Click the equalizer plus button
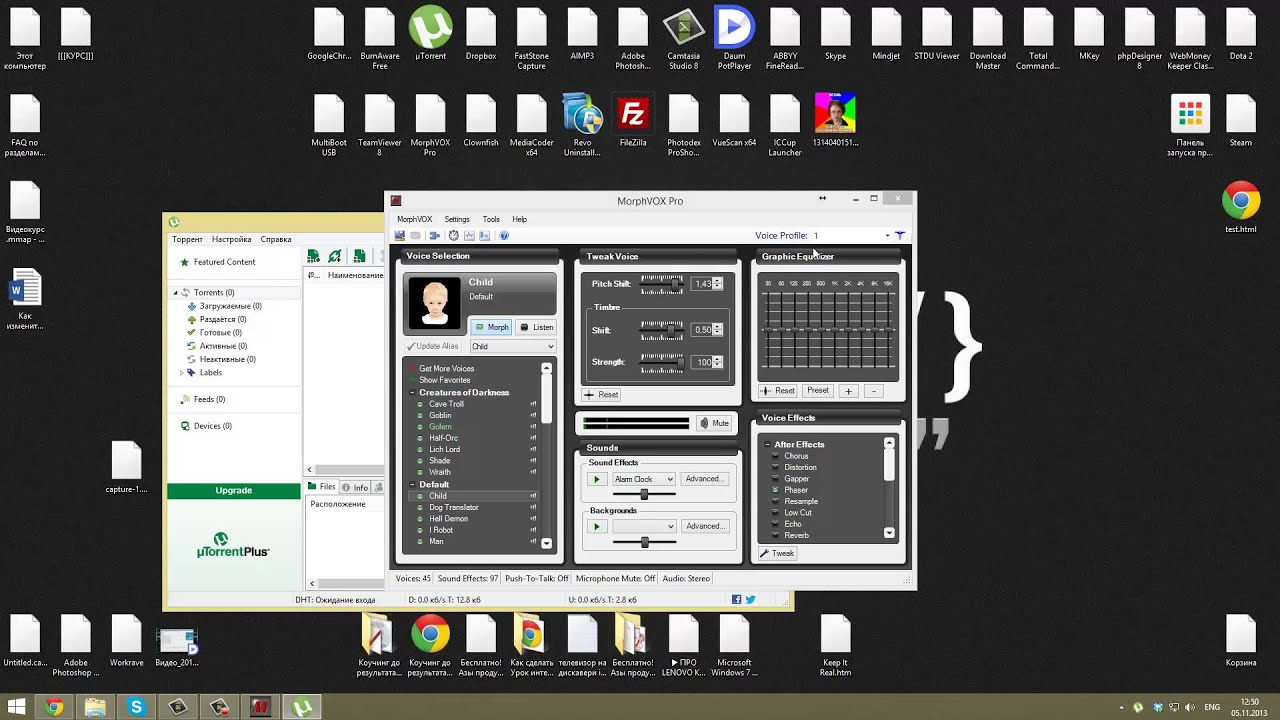Image resolution: width=1280 pixels, height=720 pixels. pyautogui.click(x=848, y=391)
